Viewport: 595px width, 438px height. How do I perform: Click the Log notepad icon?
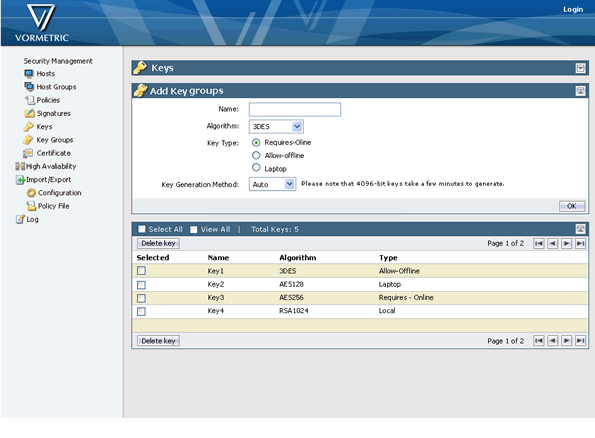point(20,219)
